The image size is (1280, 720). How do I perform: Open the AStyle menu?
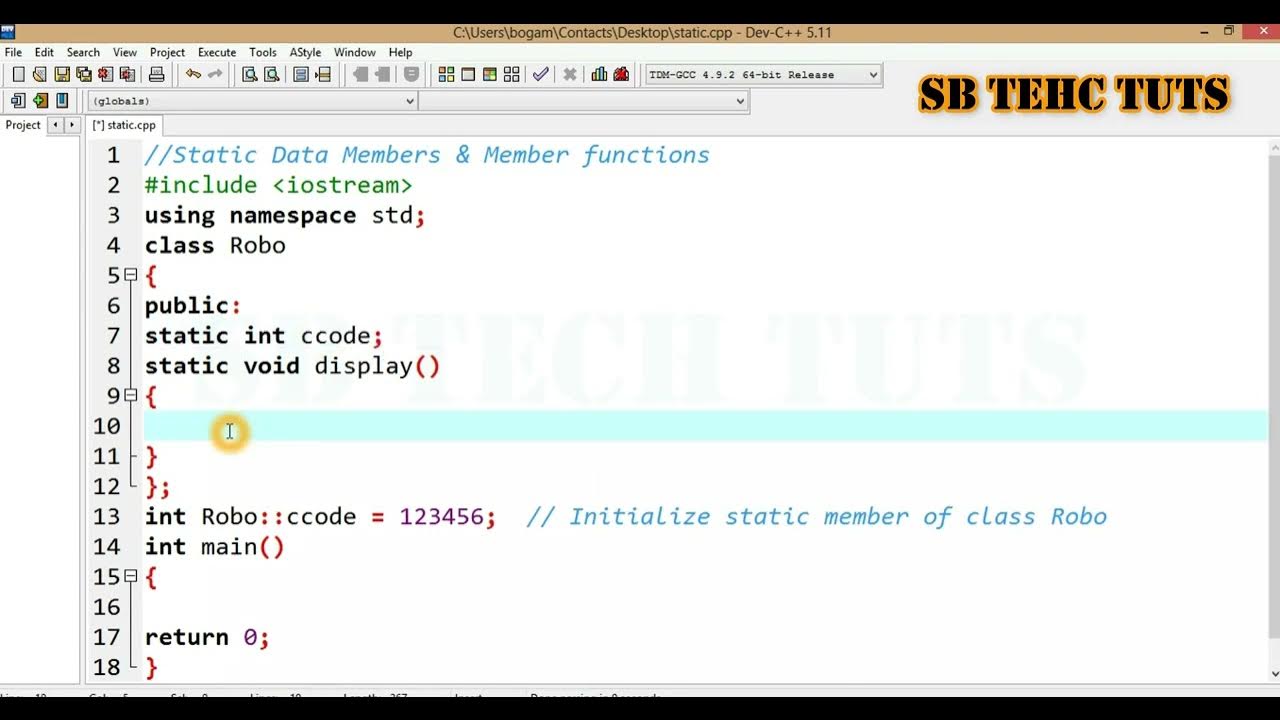coord(305,52)
